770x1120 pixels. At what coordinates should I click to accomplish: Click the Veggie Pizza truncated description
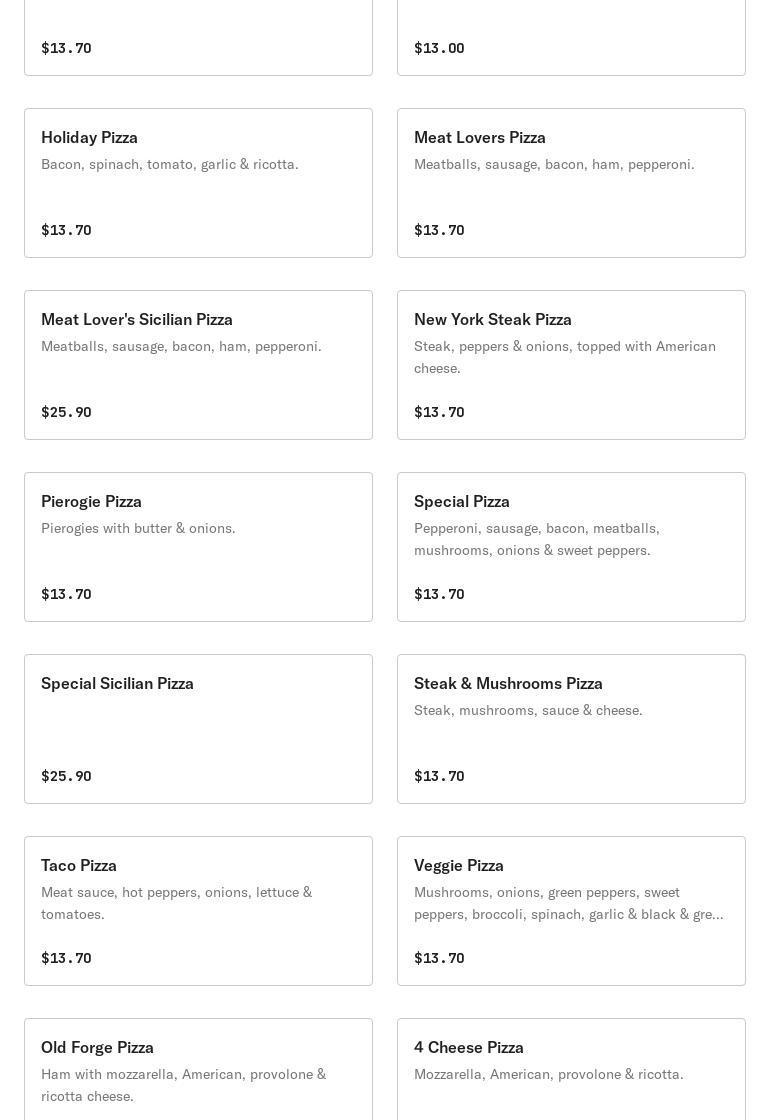point(568,903)
